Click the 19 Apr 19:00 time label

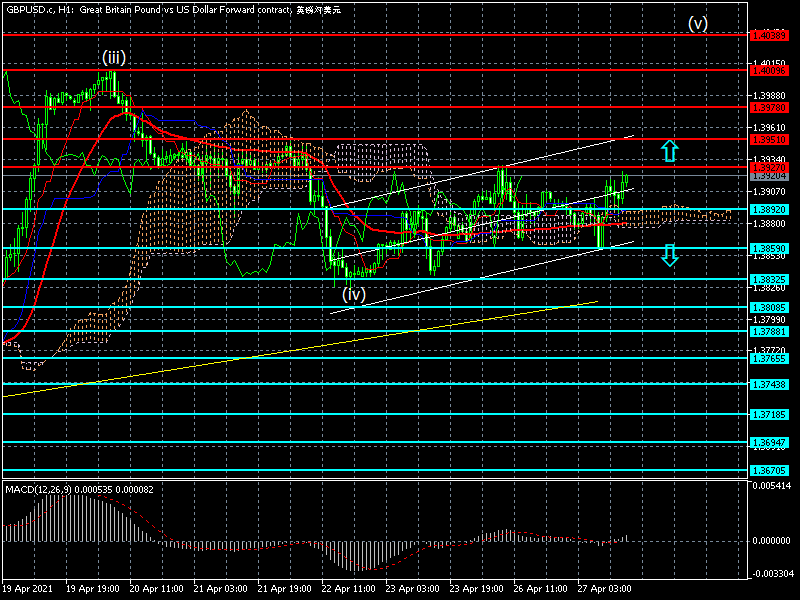pyautogui.click(x=93, y=589)
